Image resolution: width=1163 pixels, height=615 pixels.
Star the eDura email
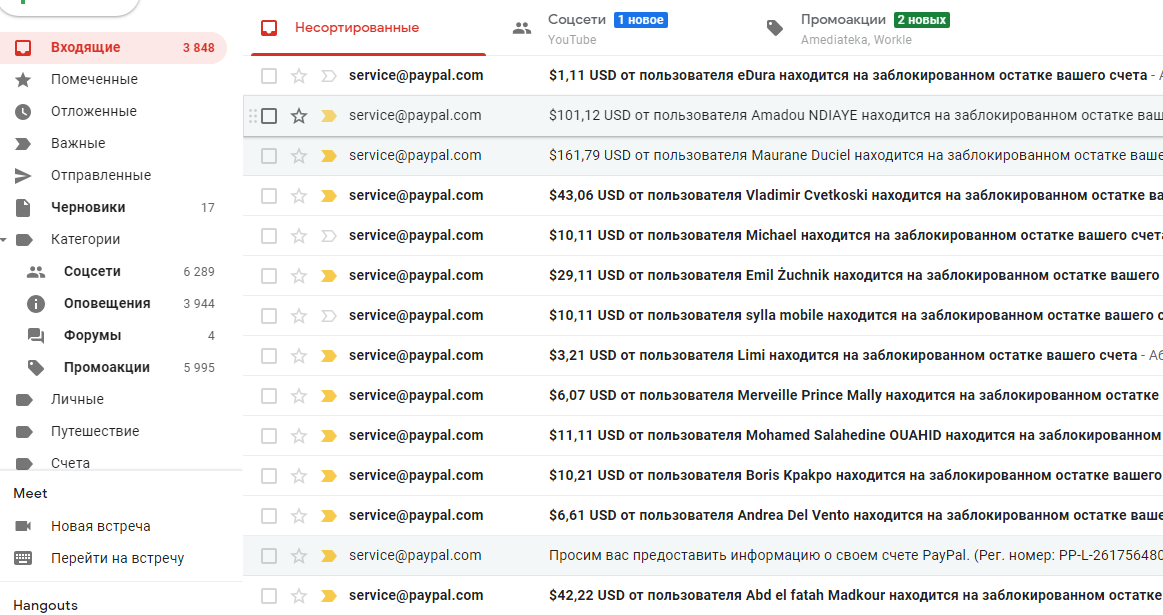coord(299,76)
